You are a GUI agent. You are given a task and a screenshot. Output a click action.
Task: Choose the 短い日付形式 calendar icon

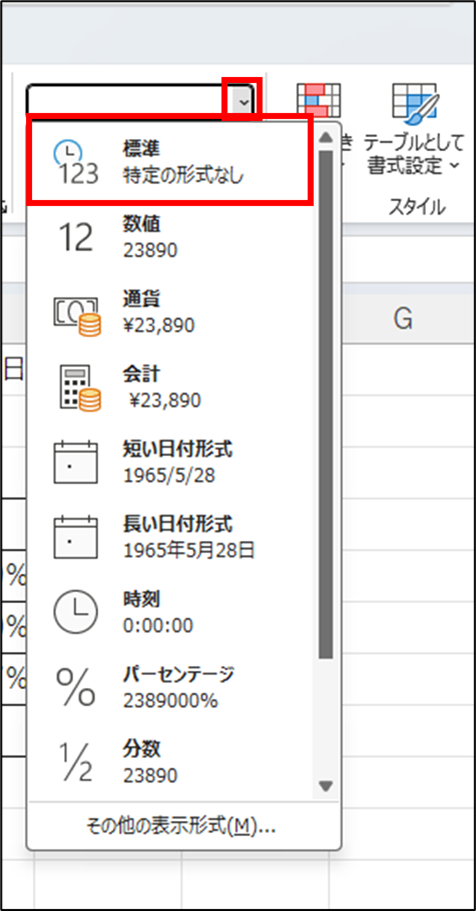[x=76, y=462]
